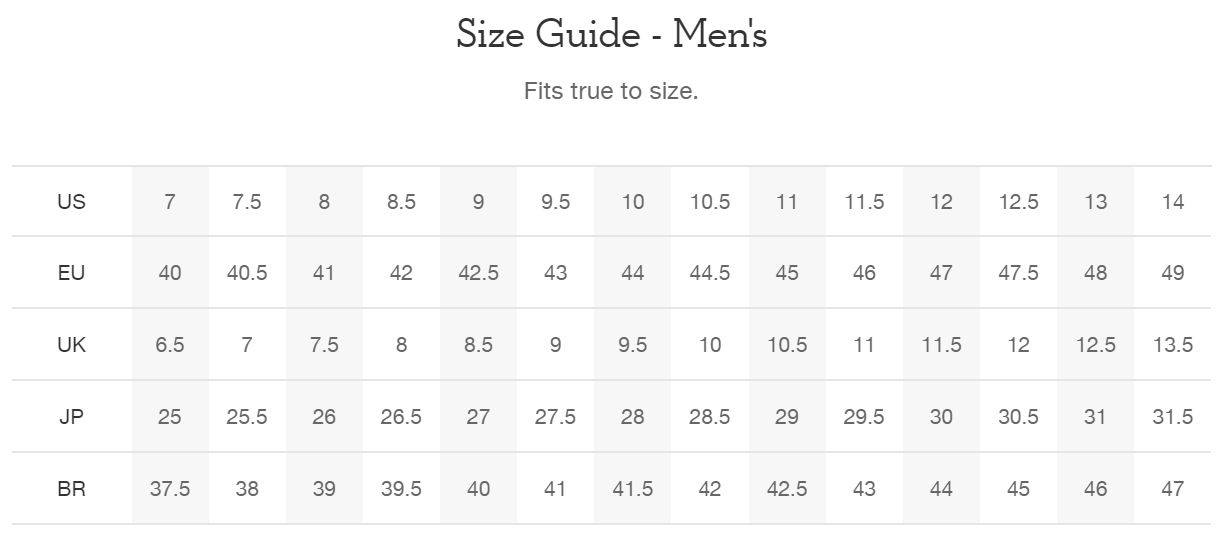Click UK size 6.5 cell
This screenshot has width=1231, height=555.
tap(170, 345)
